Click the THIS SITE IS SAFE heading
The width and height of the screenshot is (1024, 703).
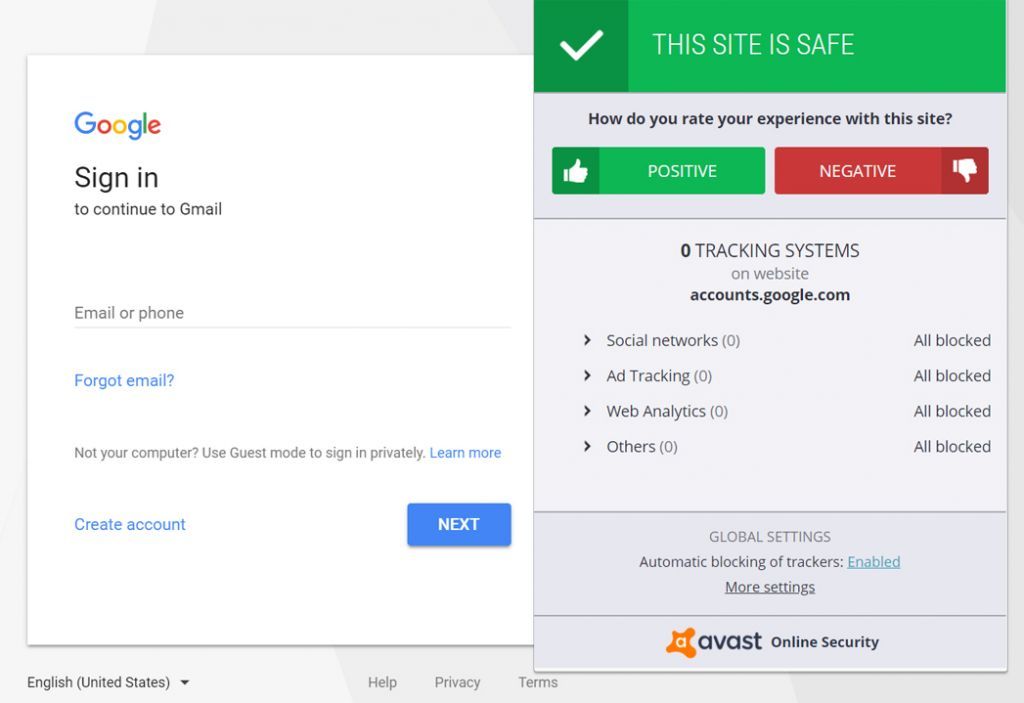(753, 45)
